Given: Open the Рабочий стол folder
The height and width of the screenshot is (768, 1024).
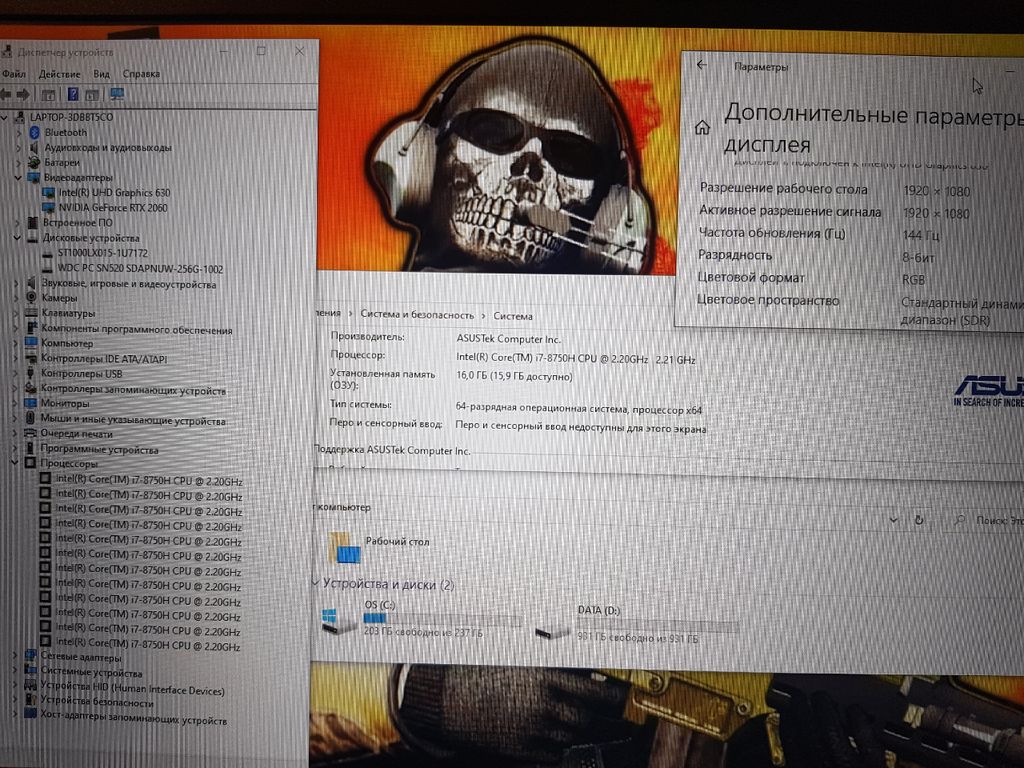Looking at the screenshot, I should (x=346, y=546).
